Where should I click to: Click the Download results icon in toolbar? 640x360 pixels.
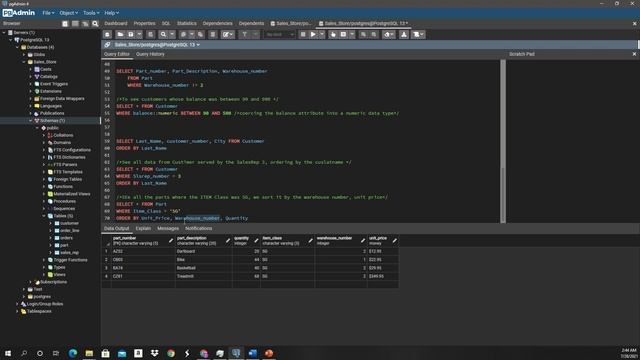tap(404, 35)
